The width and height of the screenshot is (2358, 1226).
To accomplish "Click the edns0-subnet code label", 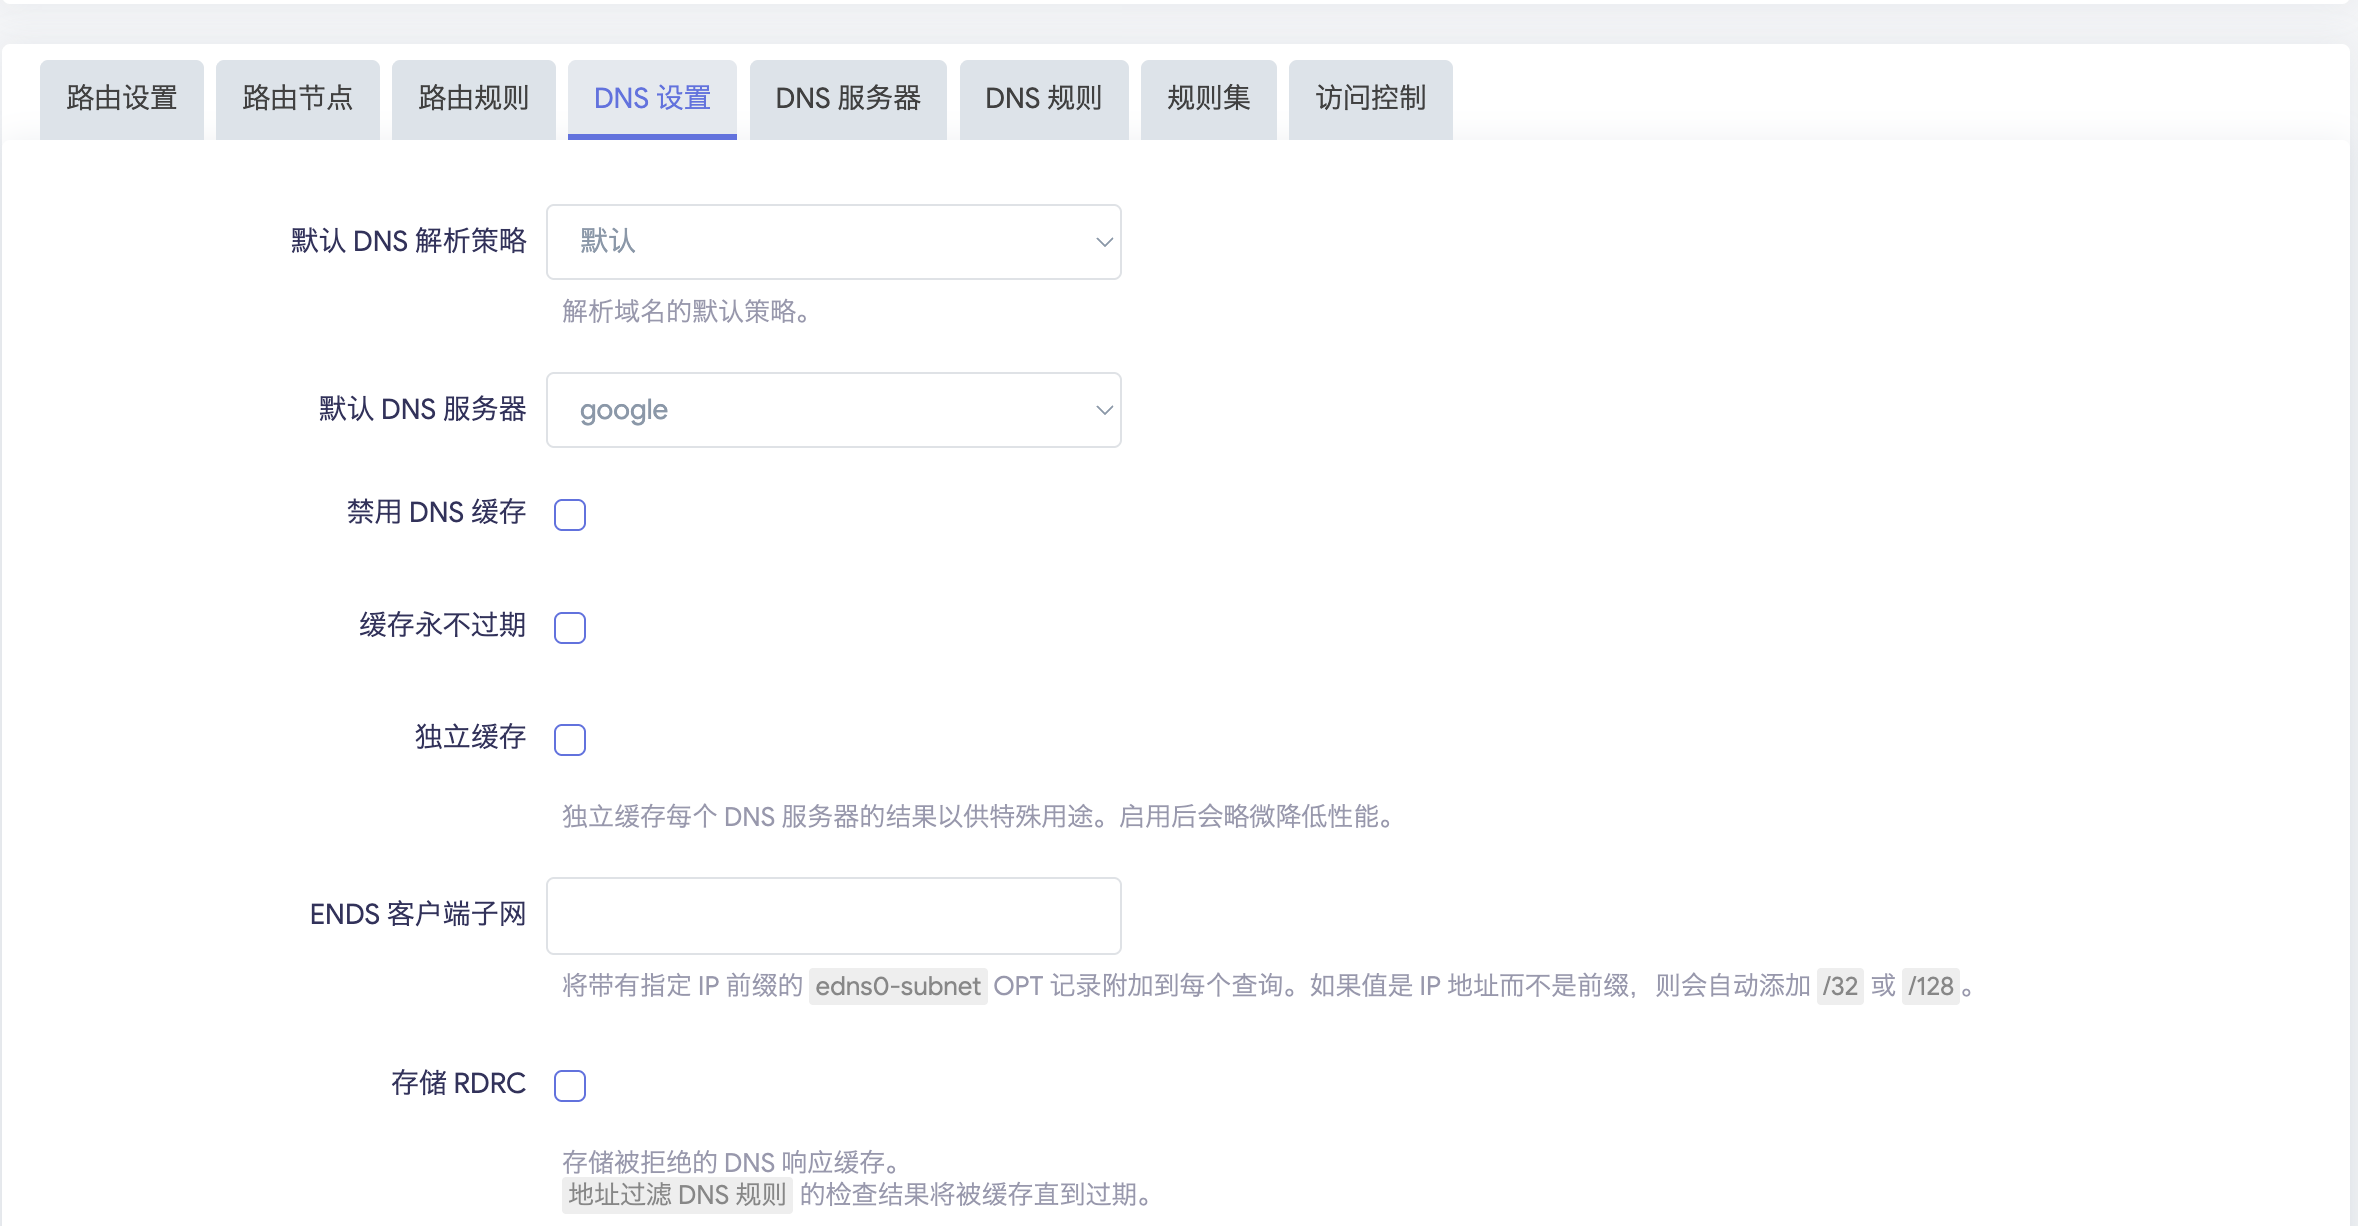I will (x=897, y=987).
